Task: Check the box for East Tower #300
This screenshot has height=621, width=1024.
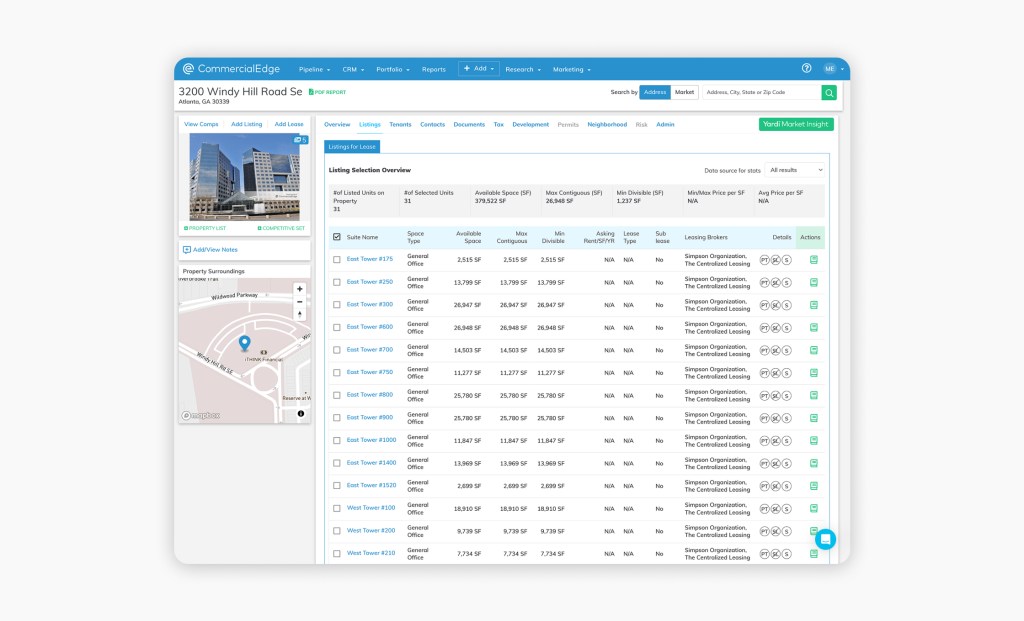Action: tap(336, 305)
